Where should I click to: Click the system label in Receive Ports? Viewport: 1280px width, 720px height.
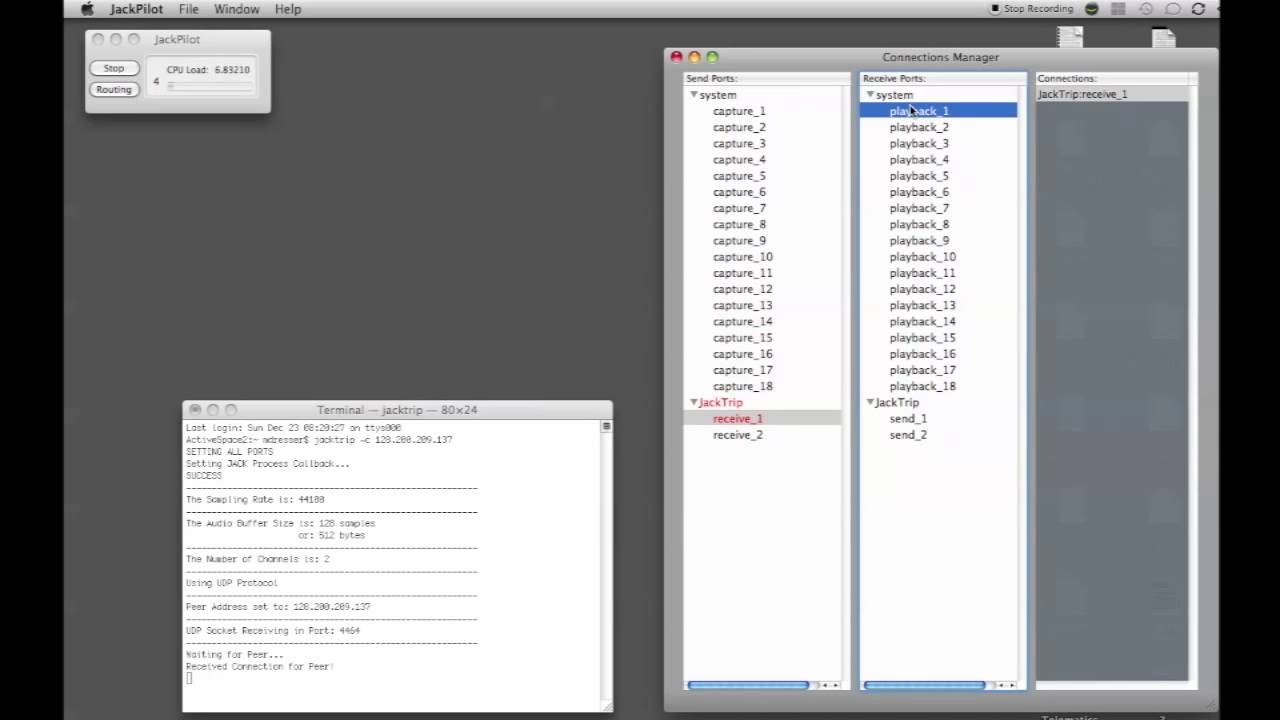click(894, 95)
